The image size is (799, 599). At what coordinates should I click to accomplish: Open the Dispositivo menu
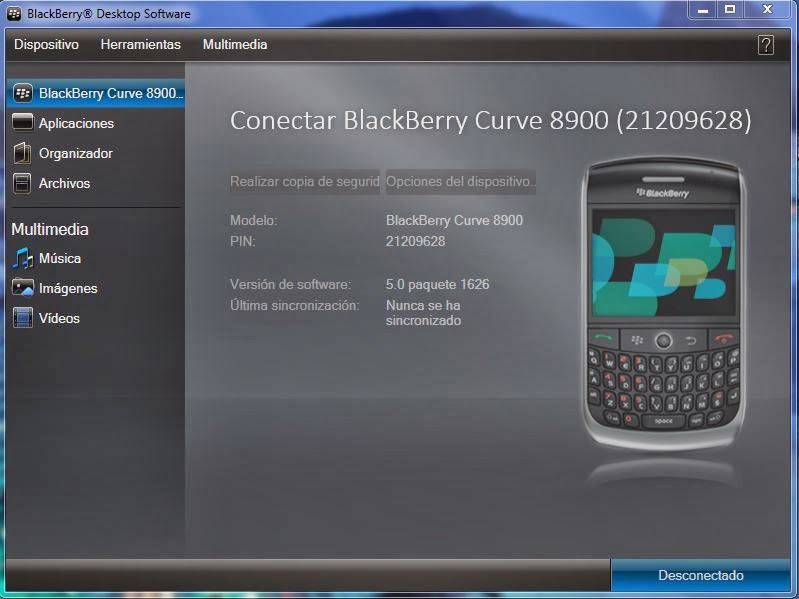point(46,45)
